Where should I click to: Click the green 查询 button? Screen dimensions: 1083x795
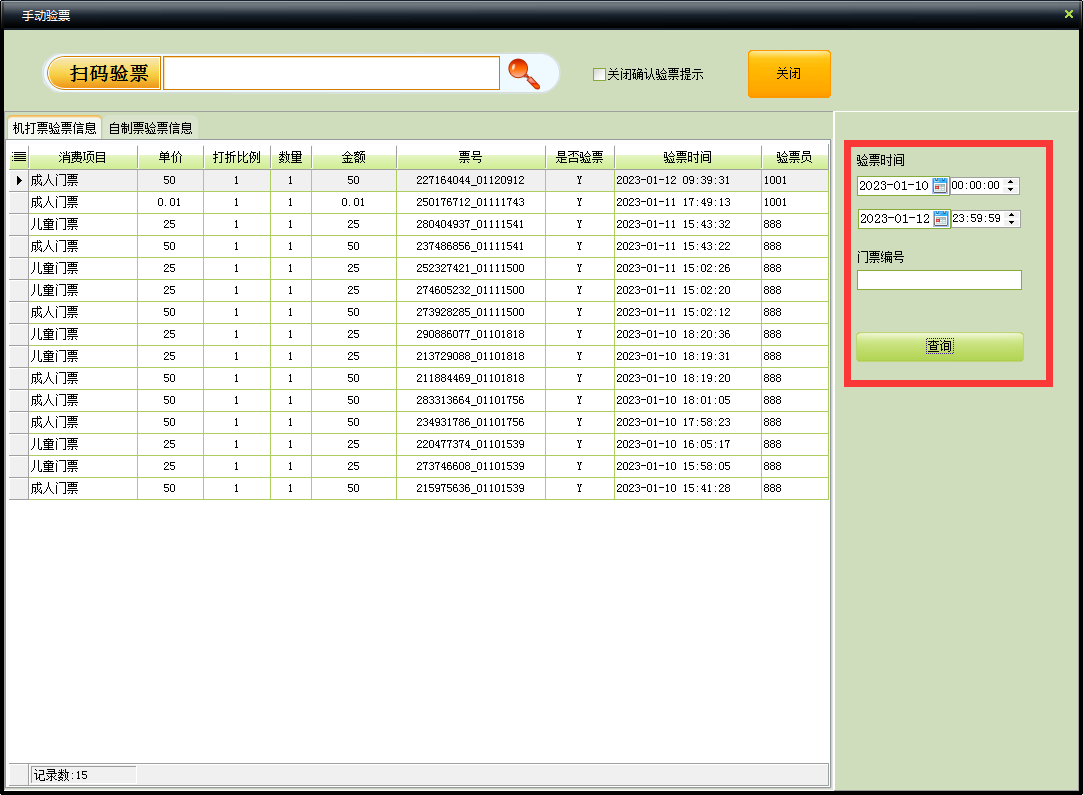click(939, 347)
